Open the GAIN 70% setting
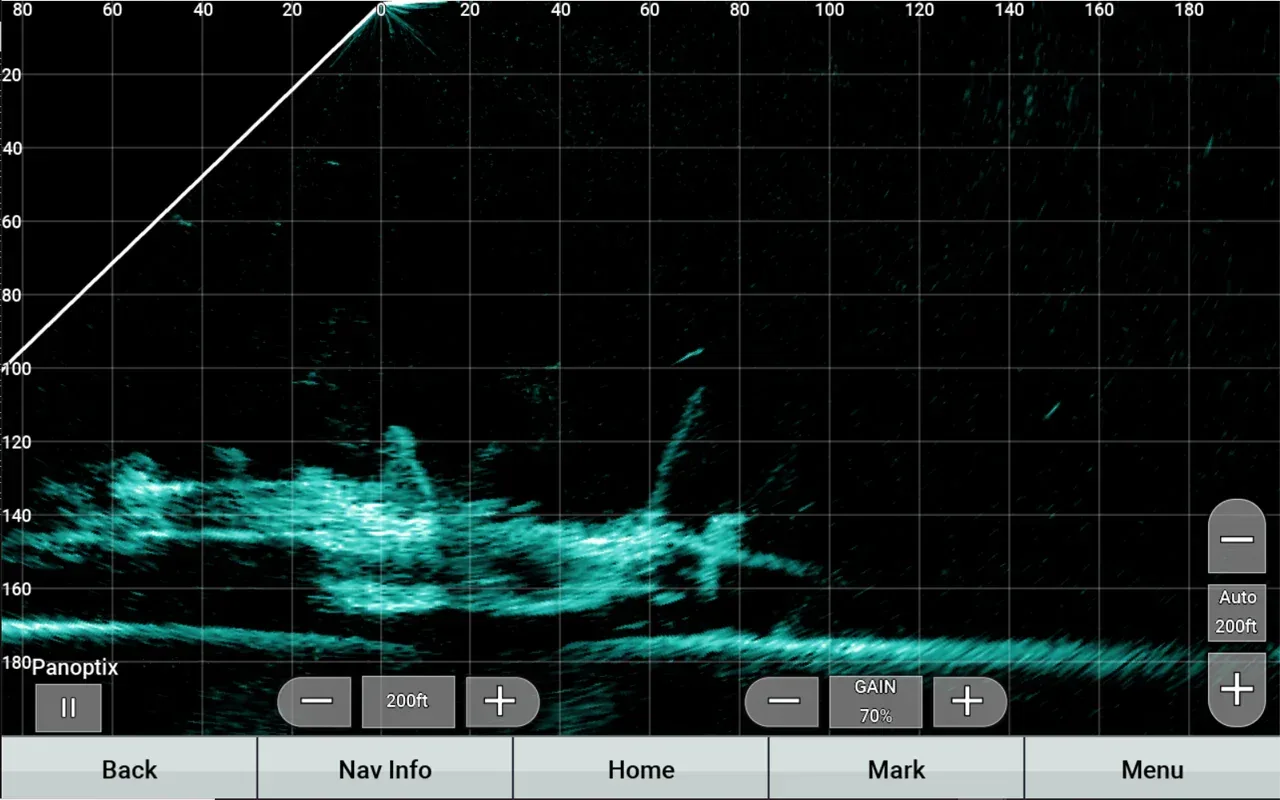Screen dimensions: 1280x800 875,702
